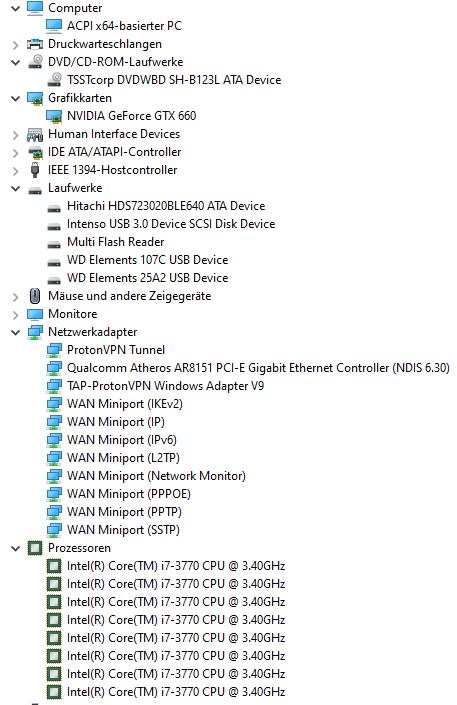Click the WAN Miniport (IKEv2) adapter icon
Screen dimensions: 457x705
(x=54, y=404)
